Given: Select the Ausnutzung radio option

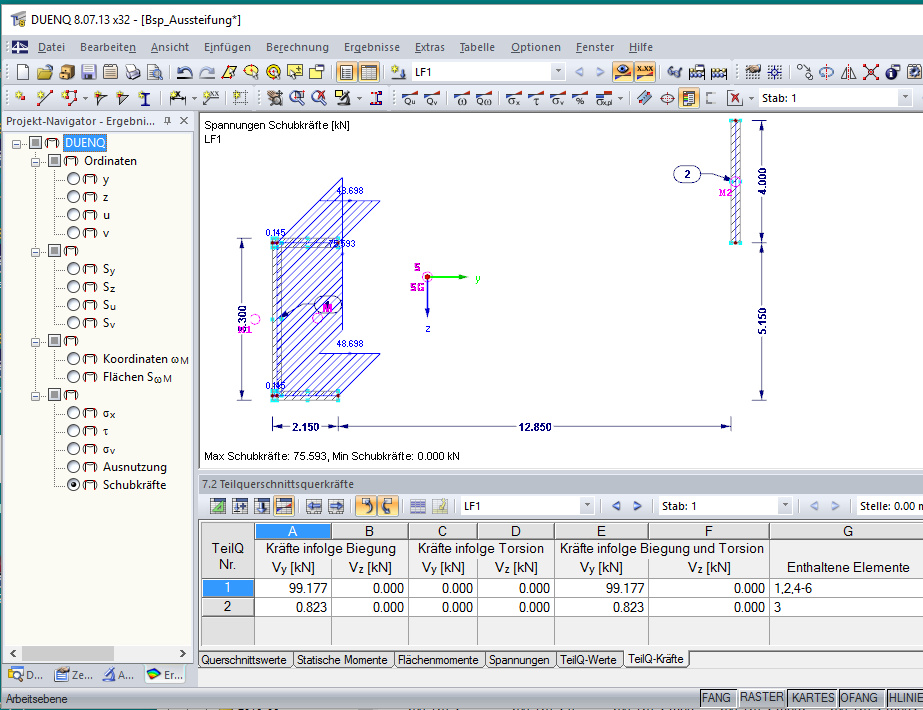Looking at the screenshot, I should pos(73,467).
